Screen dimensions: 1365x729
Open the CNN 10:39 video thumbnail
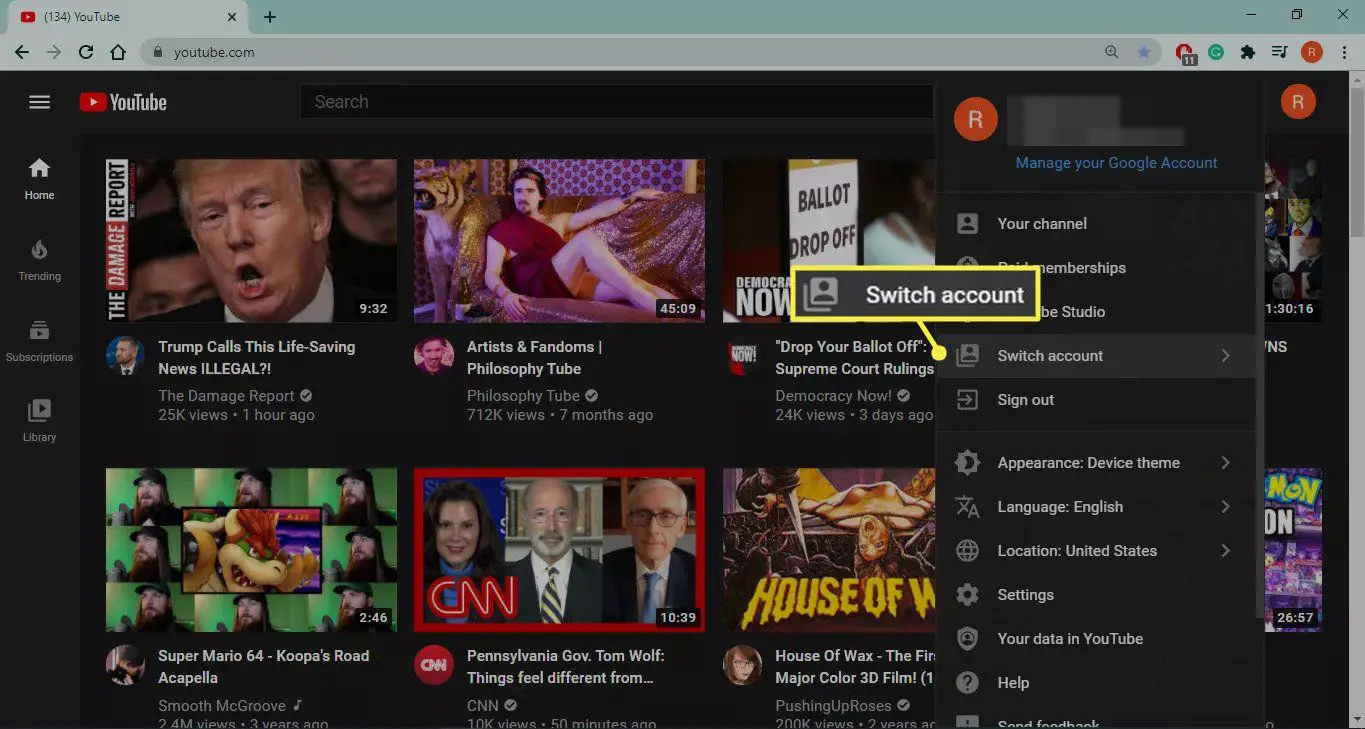[x=559, y=550]
